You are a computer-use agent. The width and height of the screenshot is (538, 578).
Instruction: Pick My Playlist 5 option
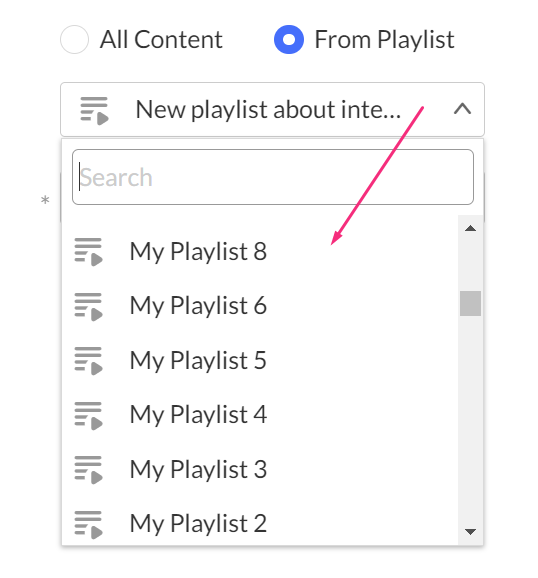(260, 361)
